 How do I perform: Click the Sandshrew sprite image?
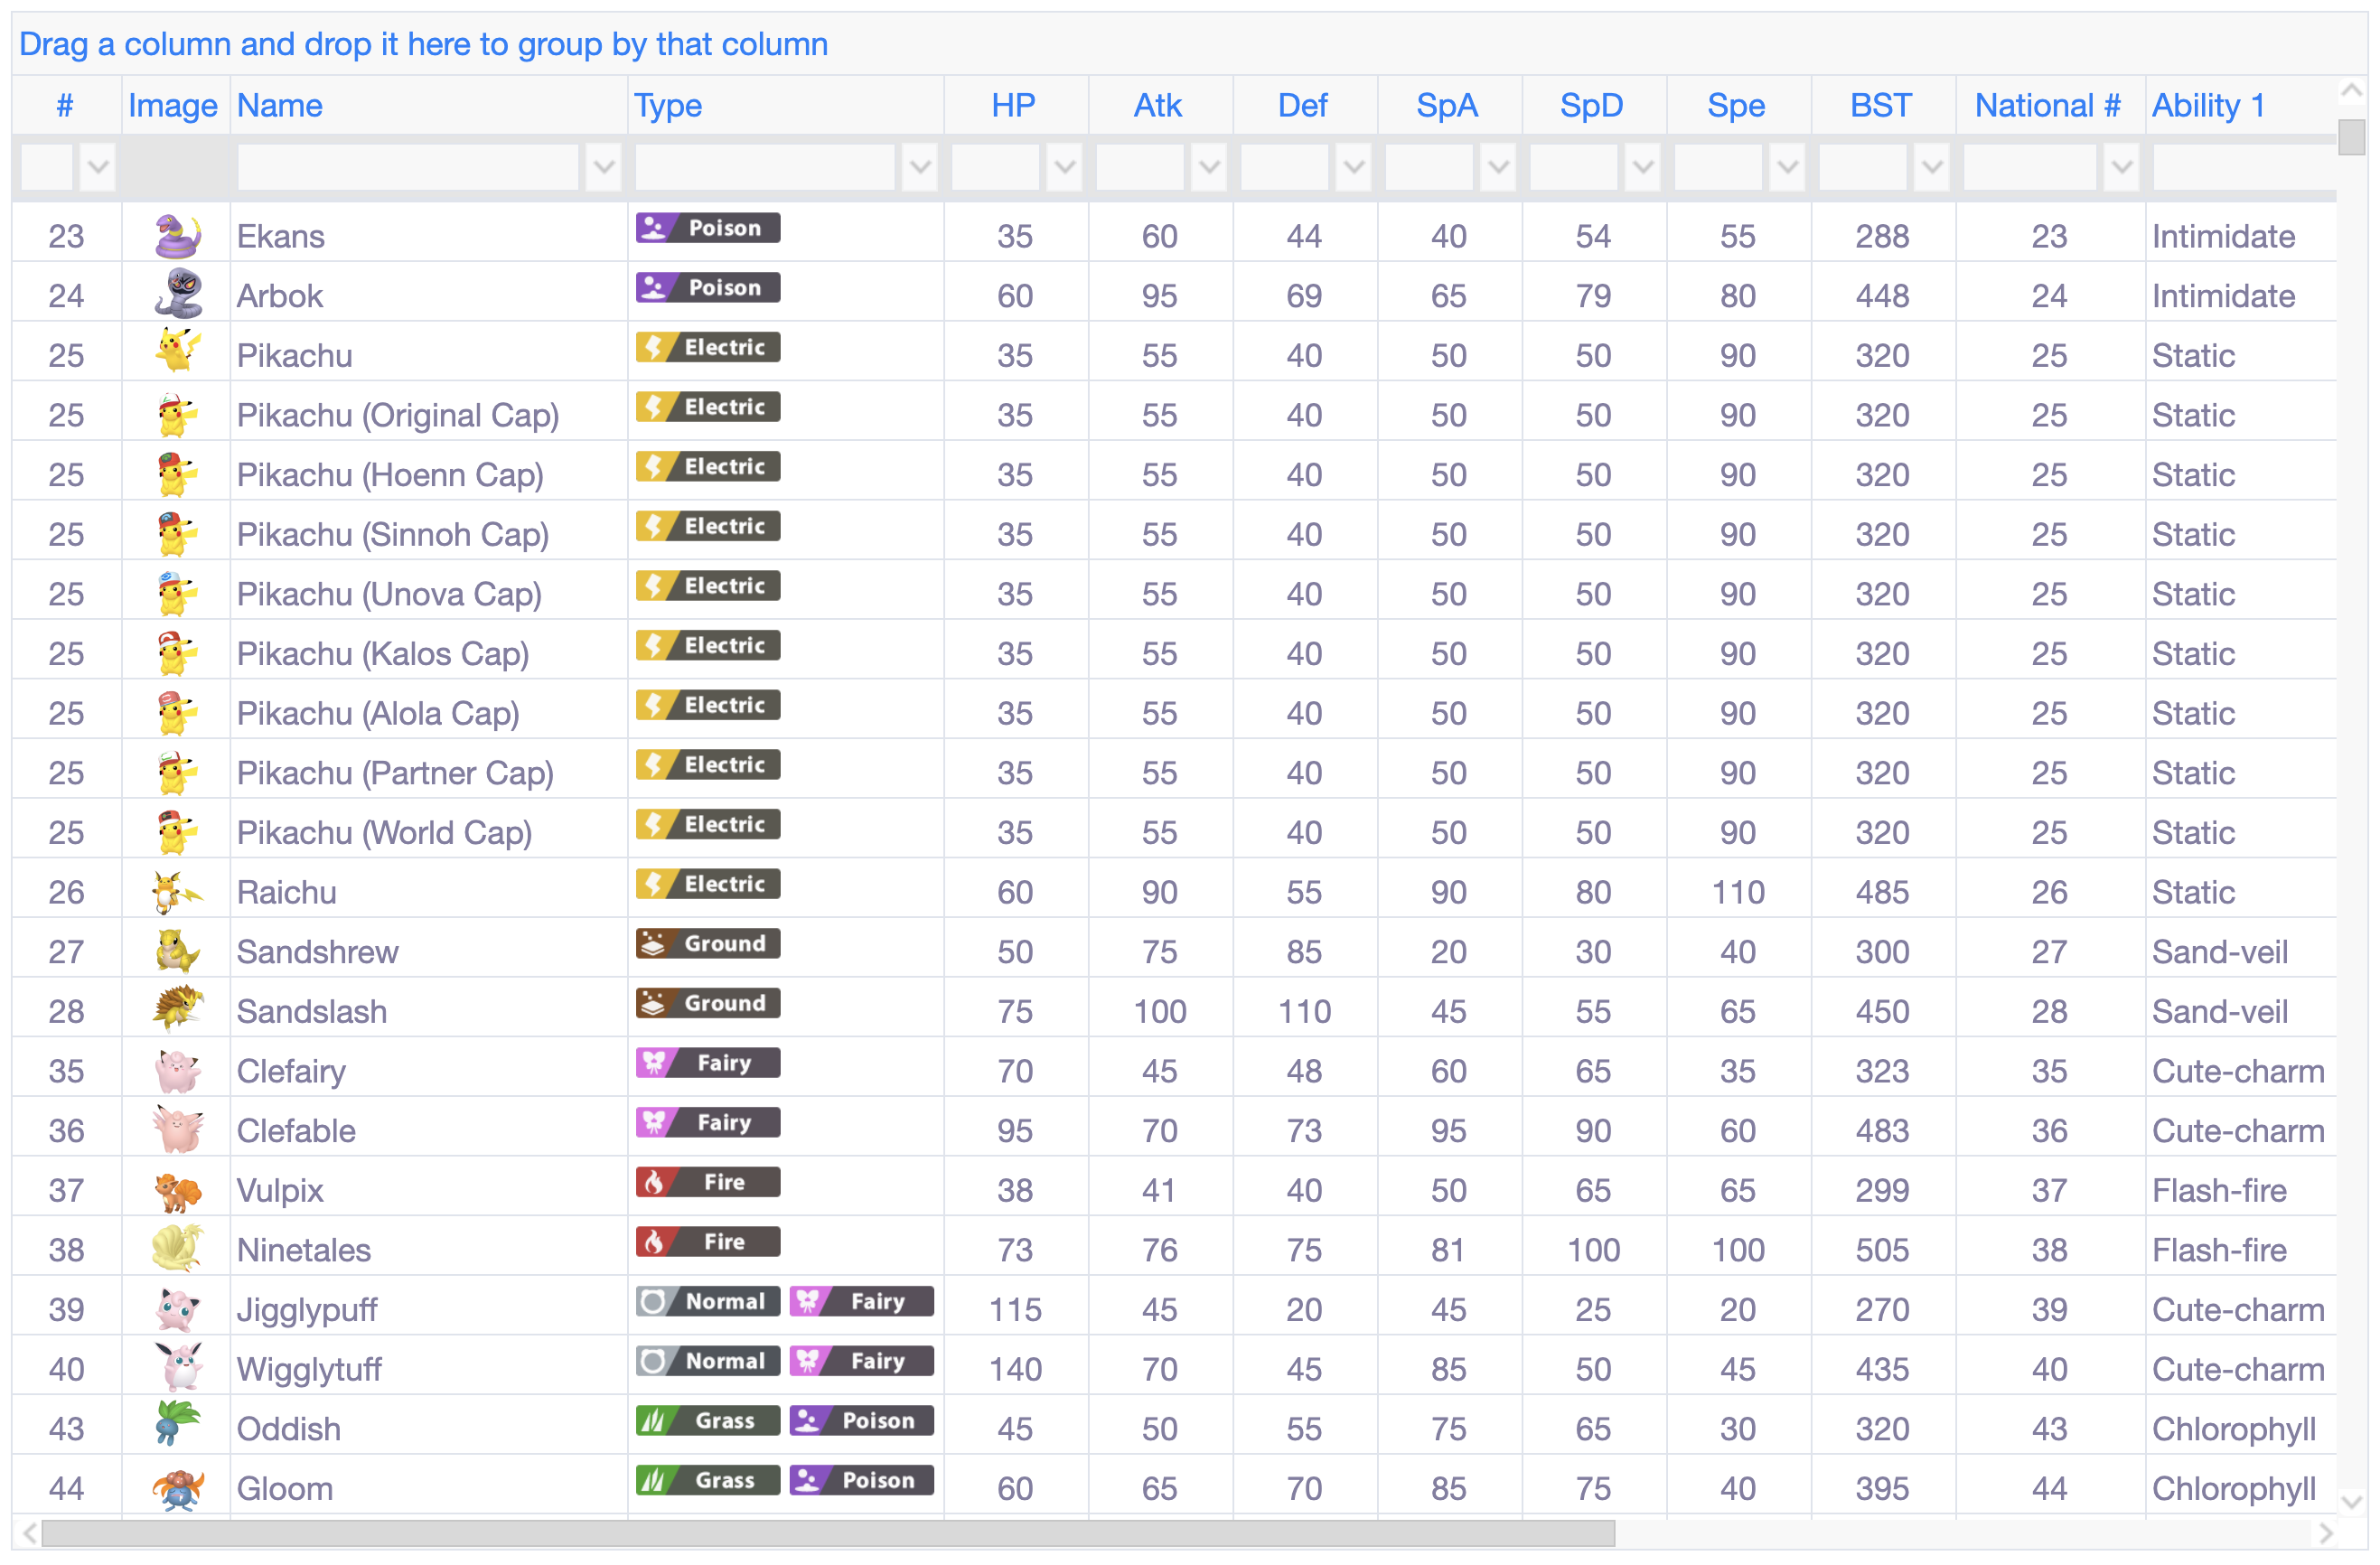coord(178,951)
